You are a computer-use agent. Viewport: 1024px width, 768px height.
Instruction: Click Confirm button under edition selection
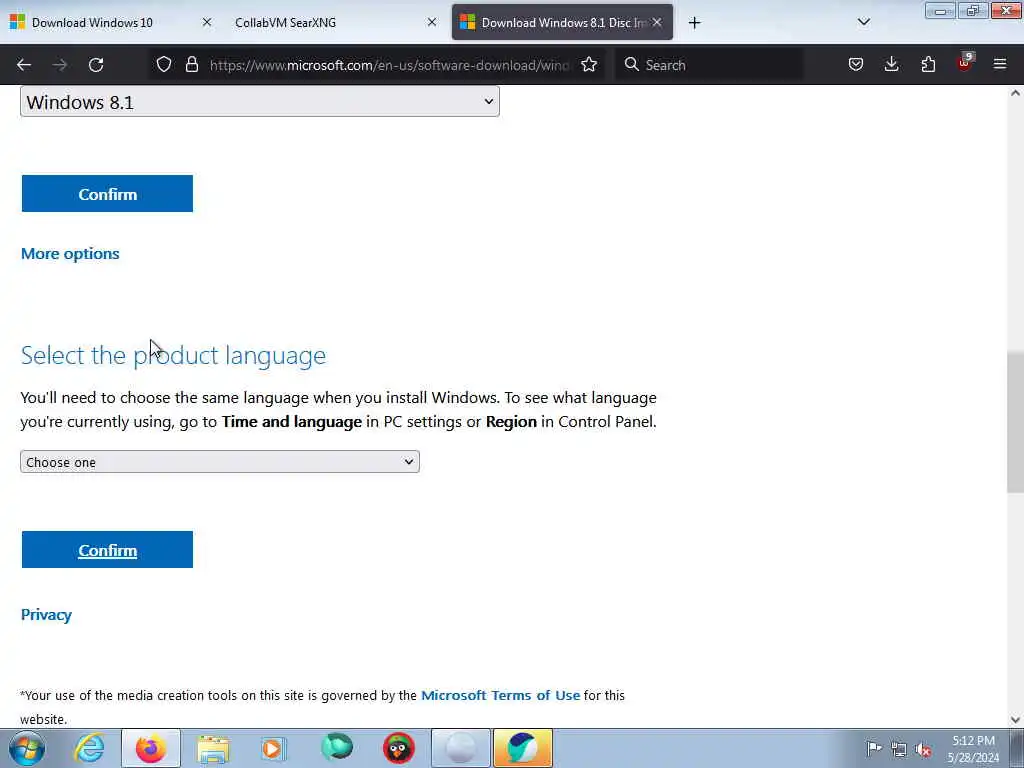click(x=107, y=193)
